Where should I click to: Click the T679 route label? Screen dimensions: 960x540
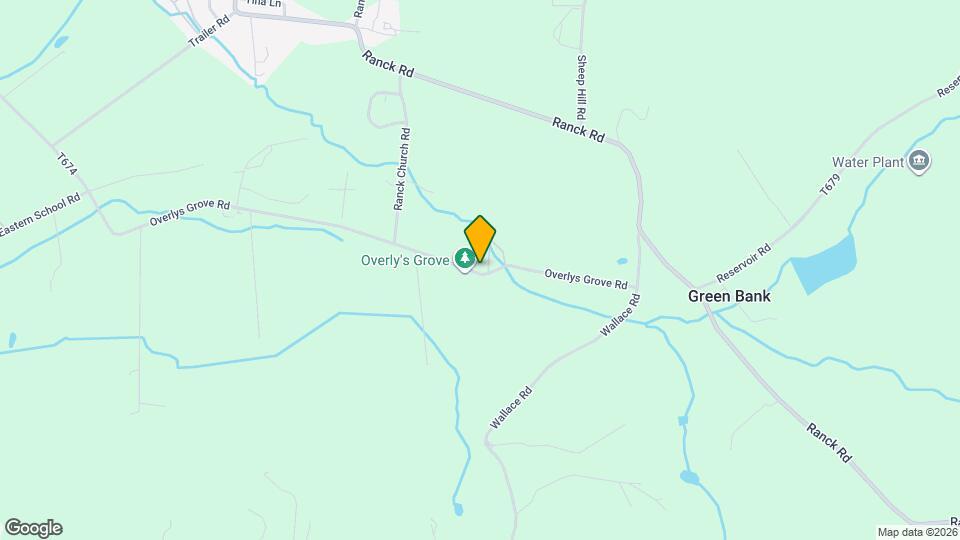830,184
